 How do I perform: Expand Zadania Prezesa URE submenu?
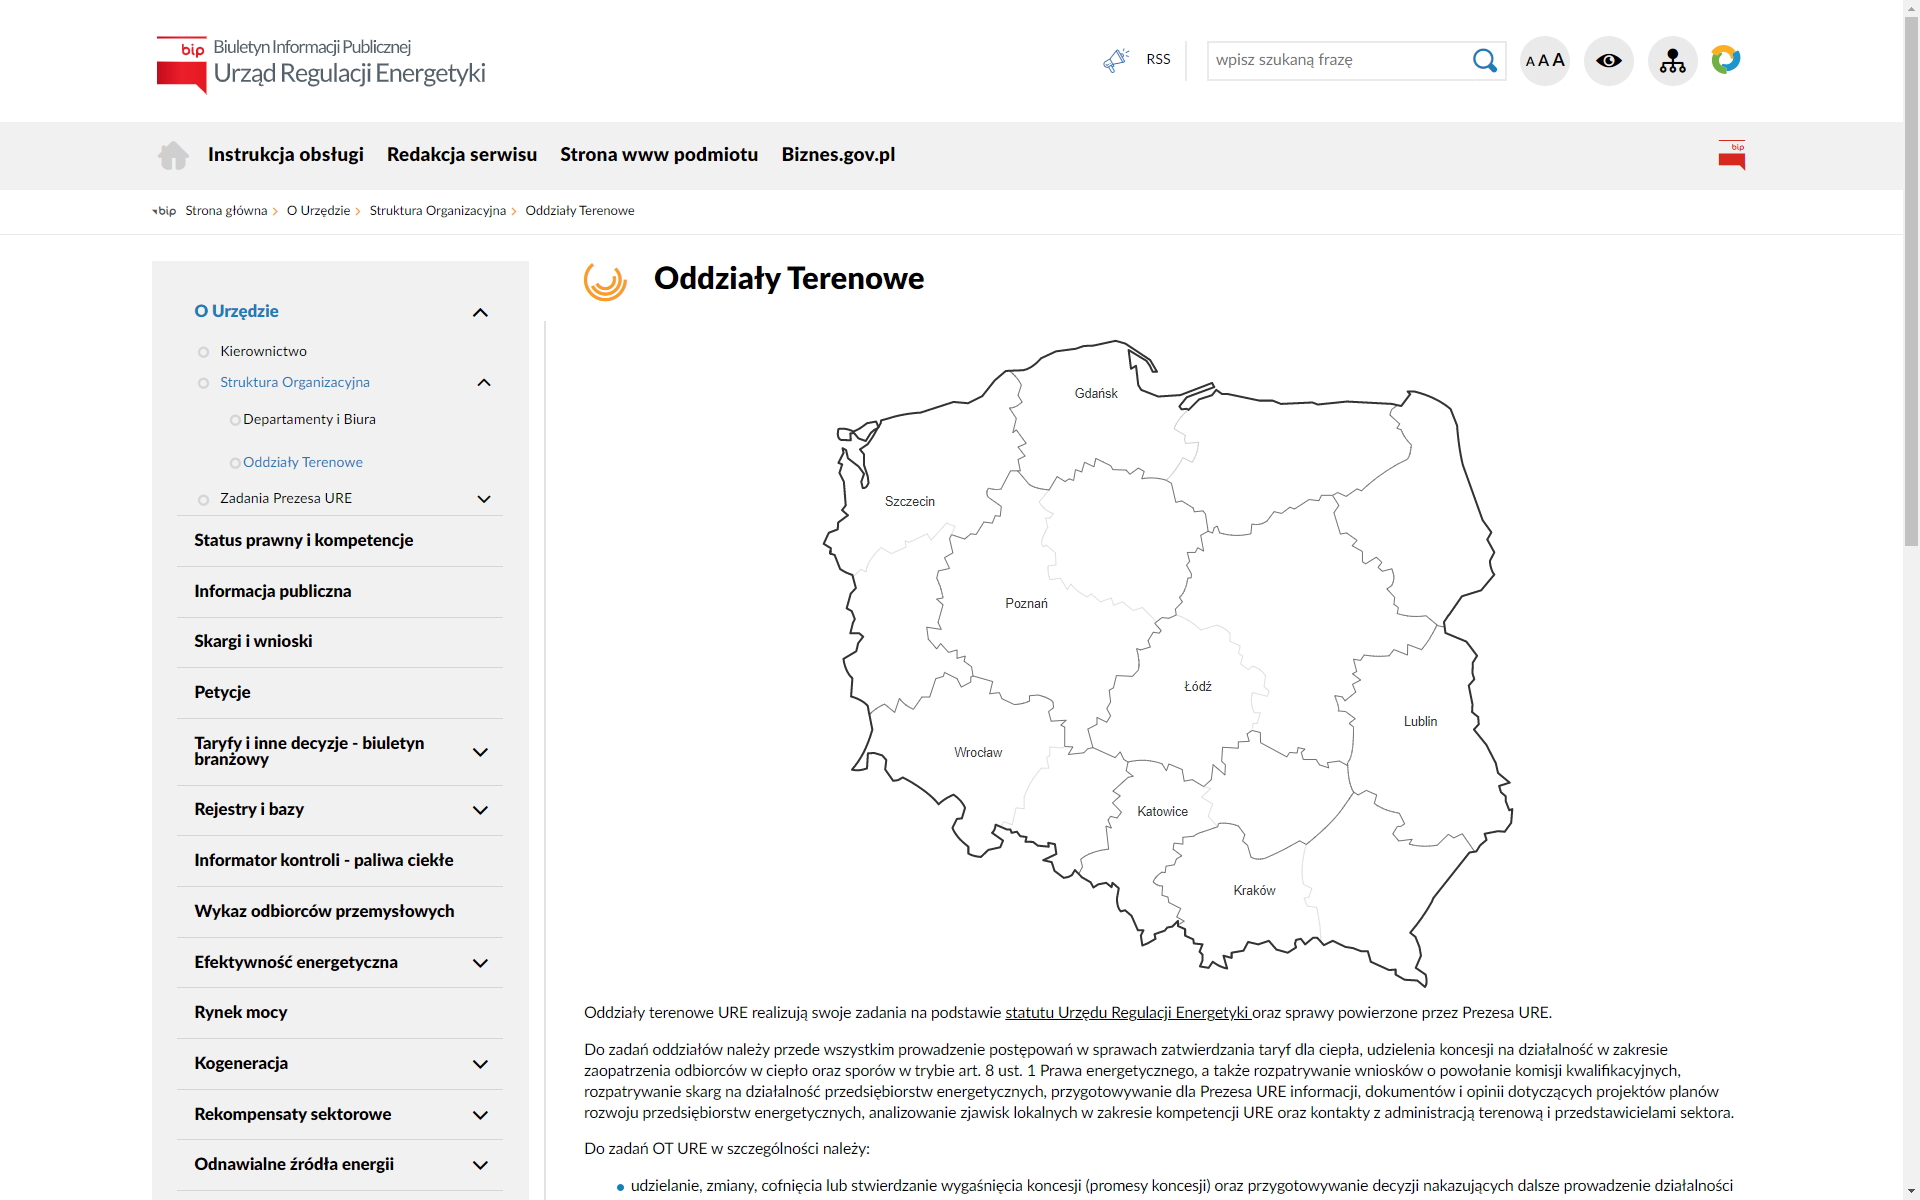click(484, 499)
